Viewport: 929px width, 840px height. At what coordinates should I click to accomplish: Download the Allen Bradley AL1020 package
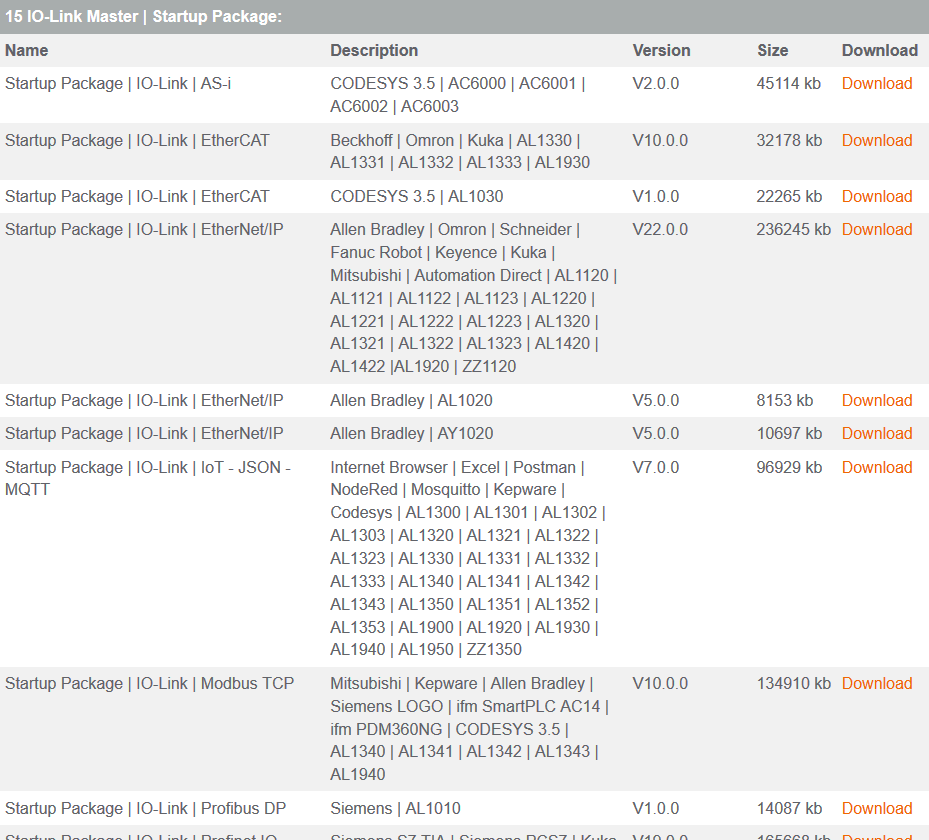pos(876,401)
